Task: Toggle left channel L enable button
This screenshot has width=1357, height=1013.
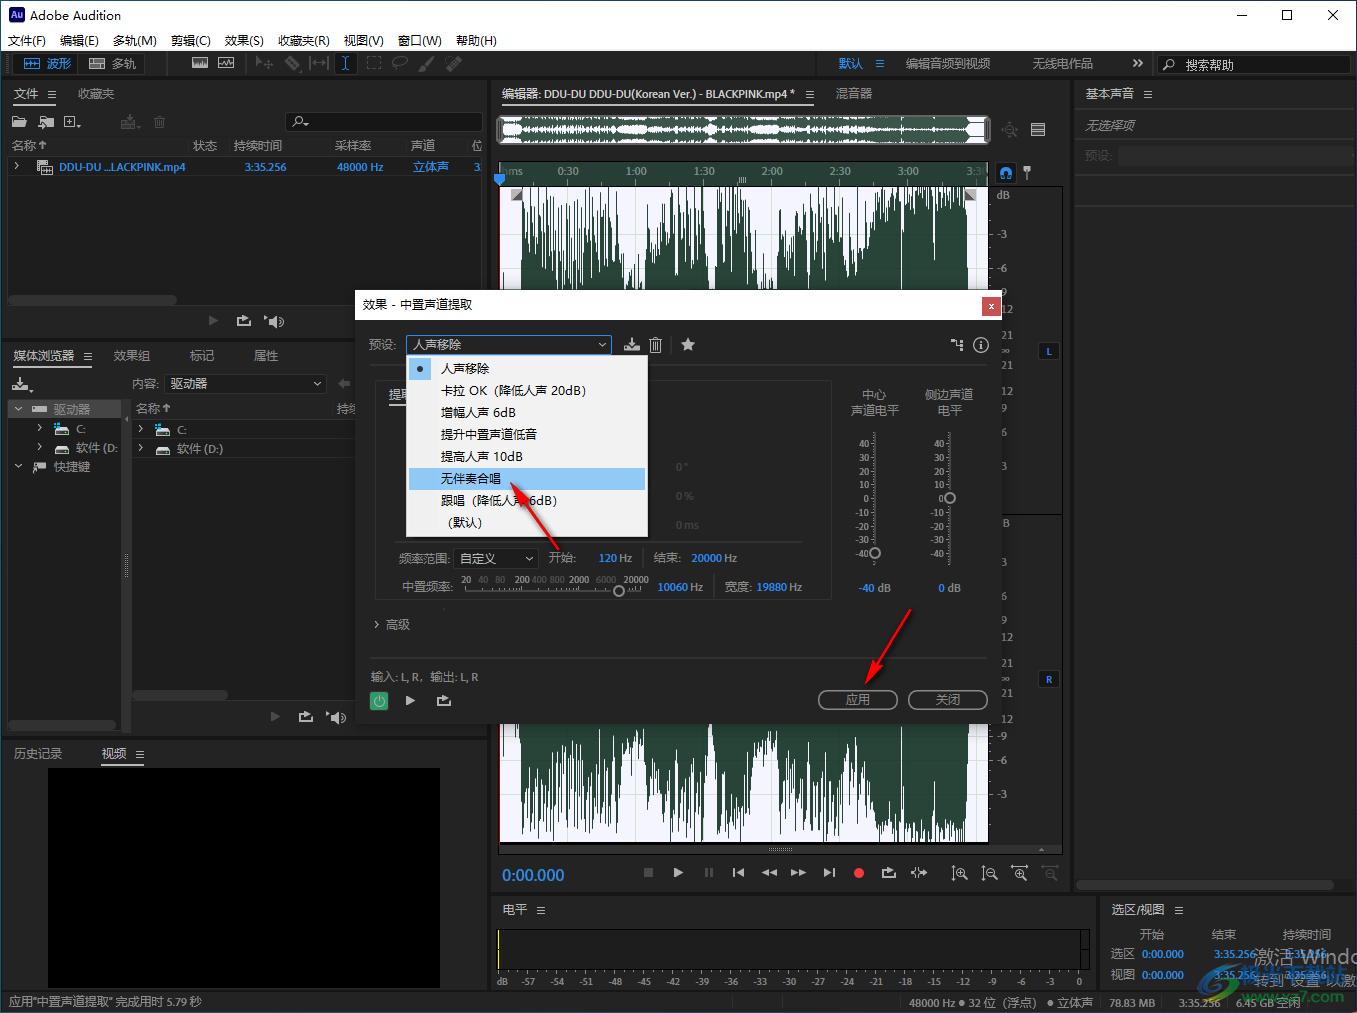Action: (x=1049, y=352)
